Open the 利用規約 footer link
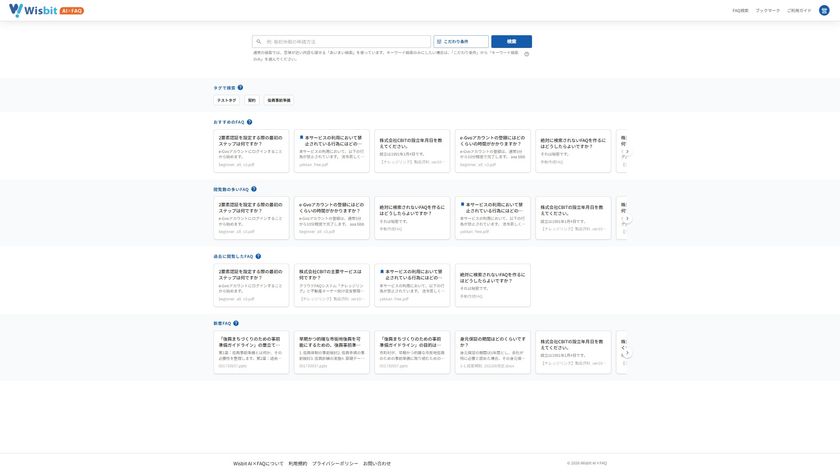 (298, 463)
